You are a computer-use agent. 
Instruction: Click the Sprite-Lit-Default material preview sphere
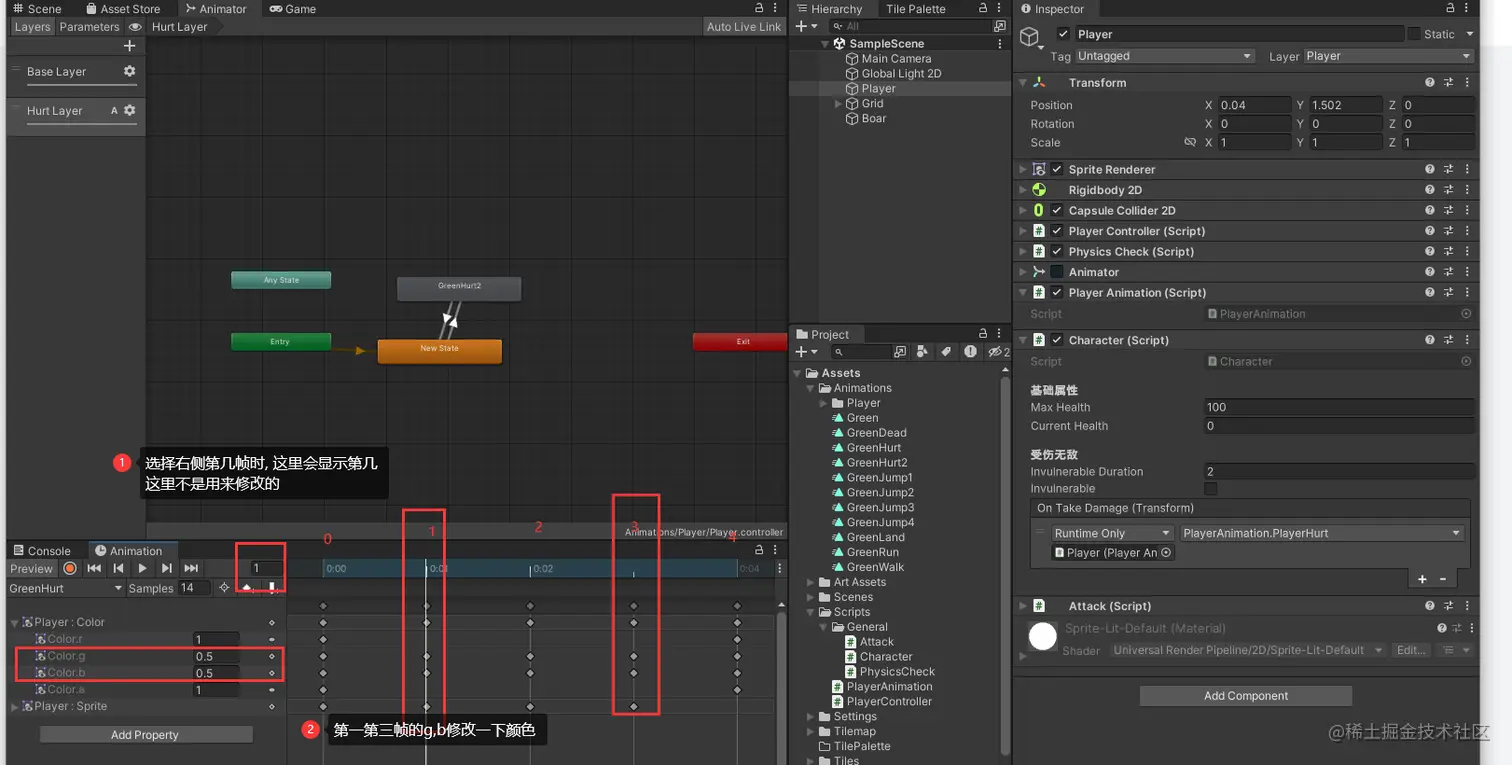pos(1043,636)
